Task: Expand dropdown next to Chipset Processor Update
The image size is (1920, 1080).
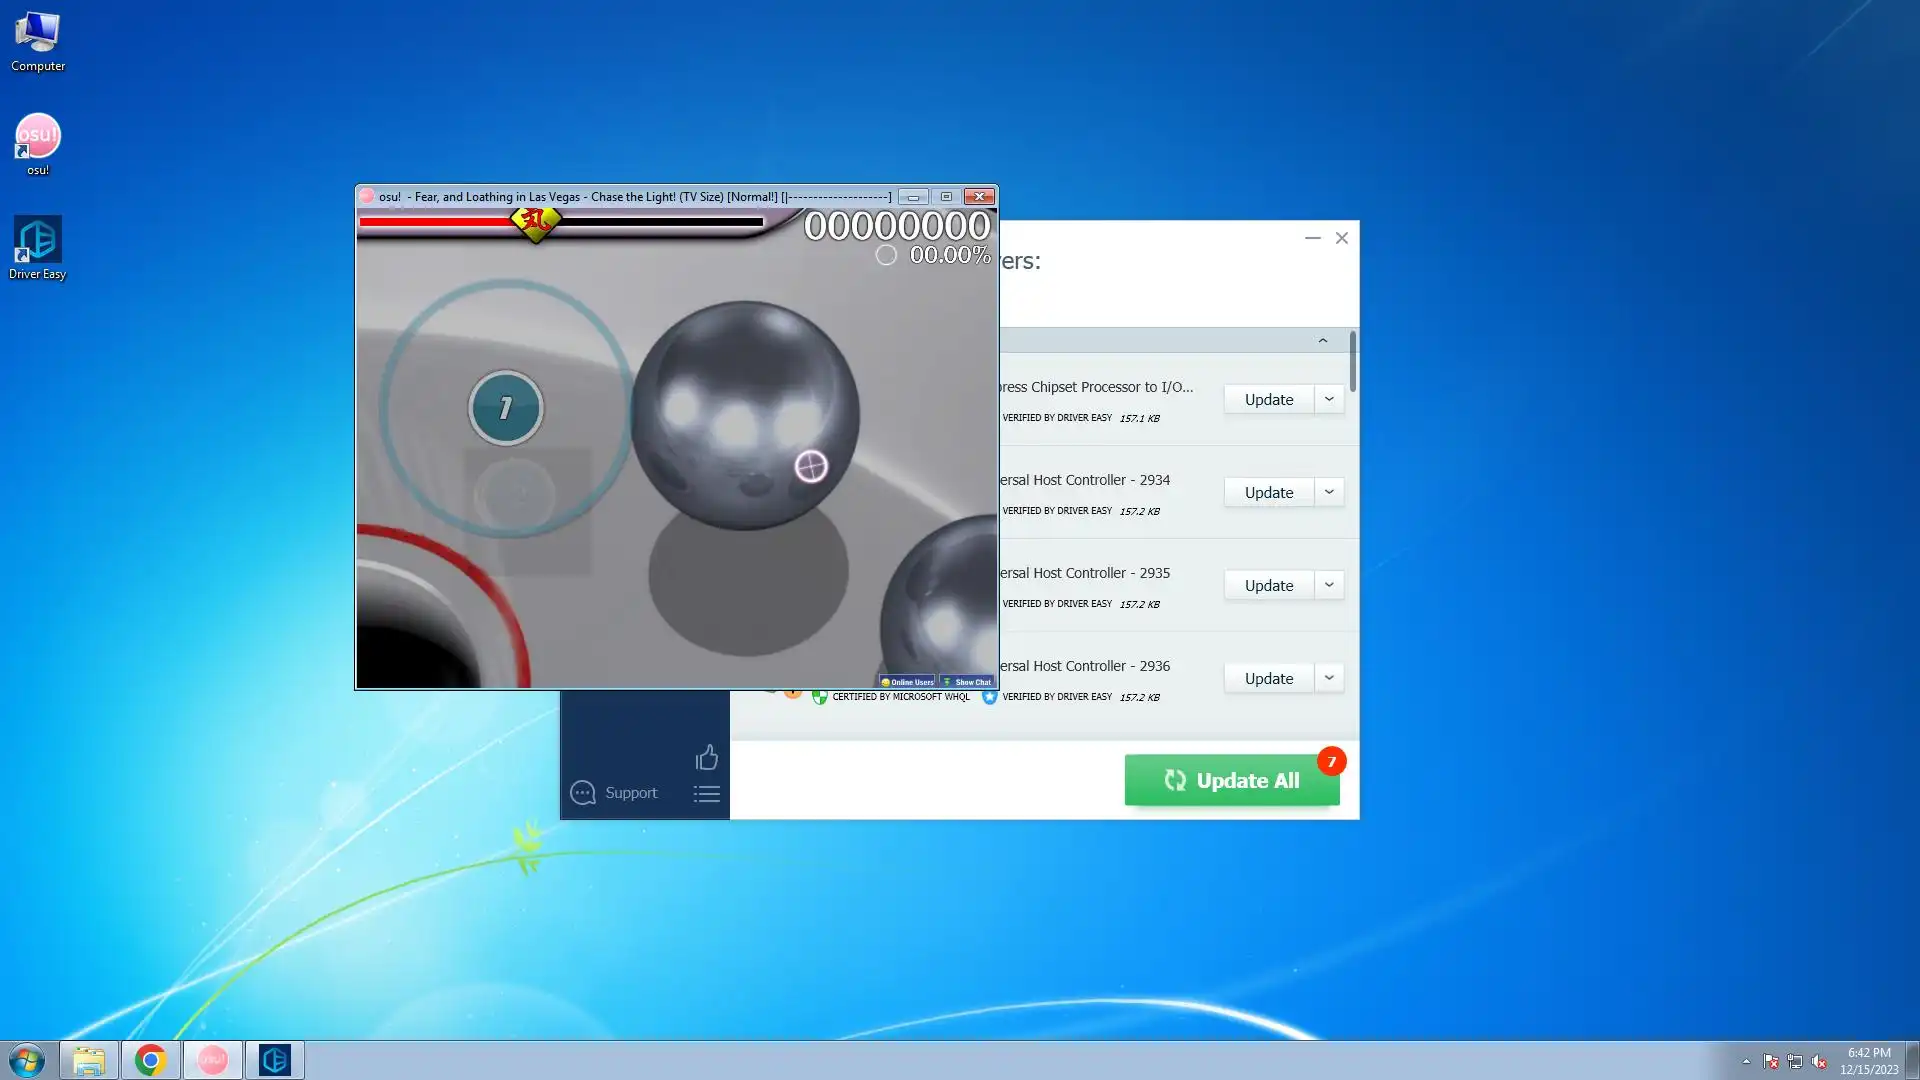Action: (1329, 399)
